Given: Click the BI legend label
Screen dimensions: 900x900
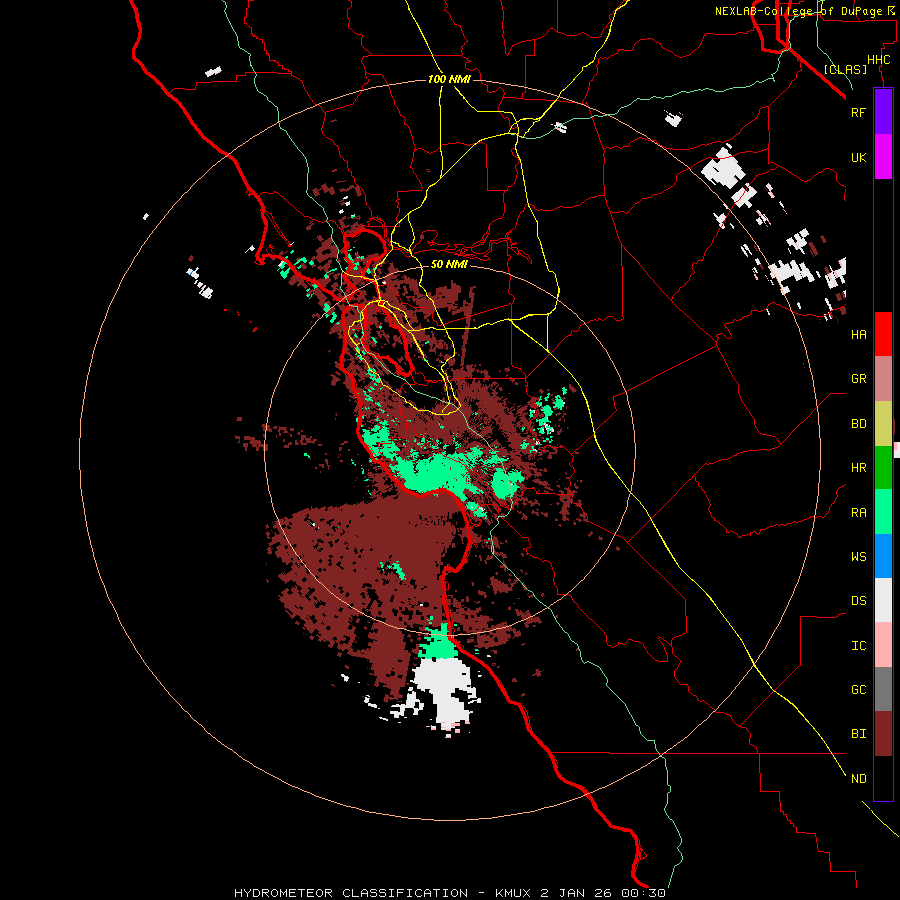Looking at the screenshot, I should (x=858, y=734).
